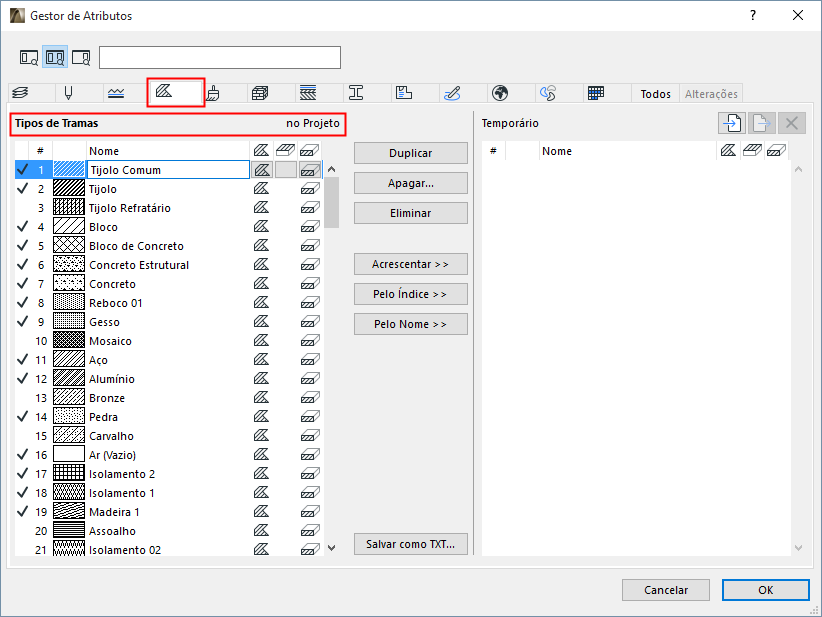Click the checkmark beside Bloco de Concreto
The width and height of the screenshot is (822, 617).
(x=23, y=245)
